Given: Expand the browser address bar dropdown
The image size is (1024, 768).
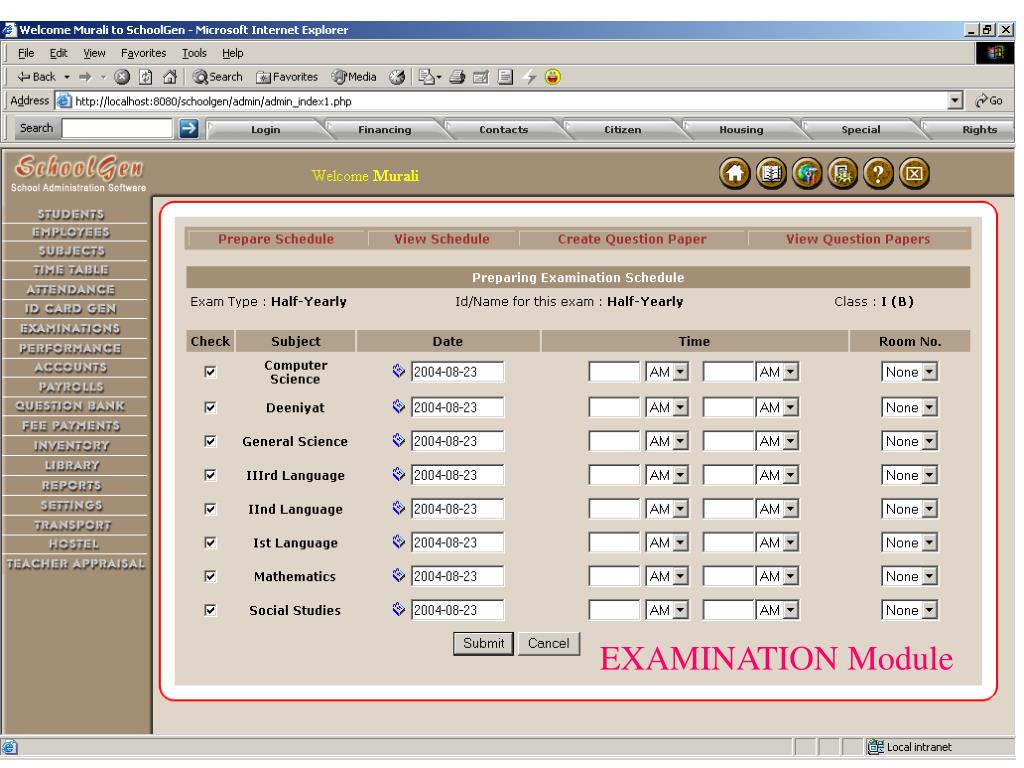Looking at the screenshot, I should tap(955, 101).
